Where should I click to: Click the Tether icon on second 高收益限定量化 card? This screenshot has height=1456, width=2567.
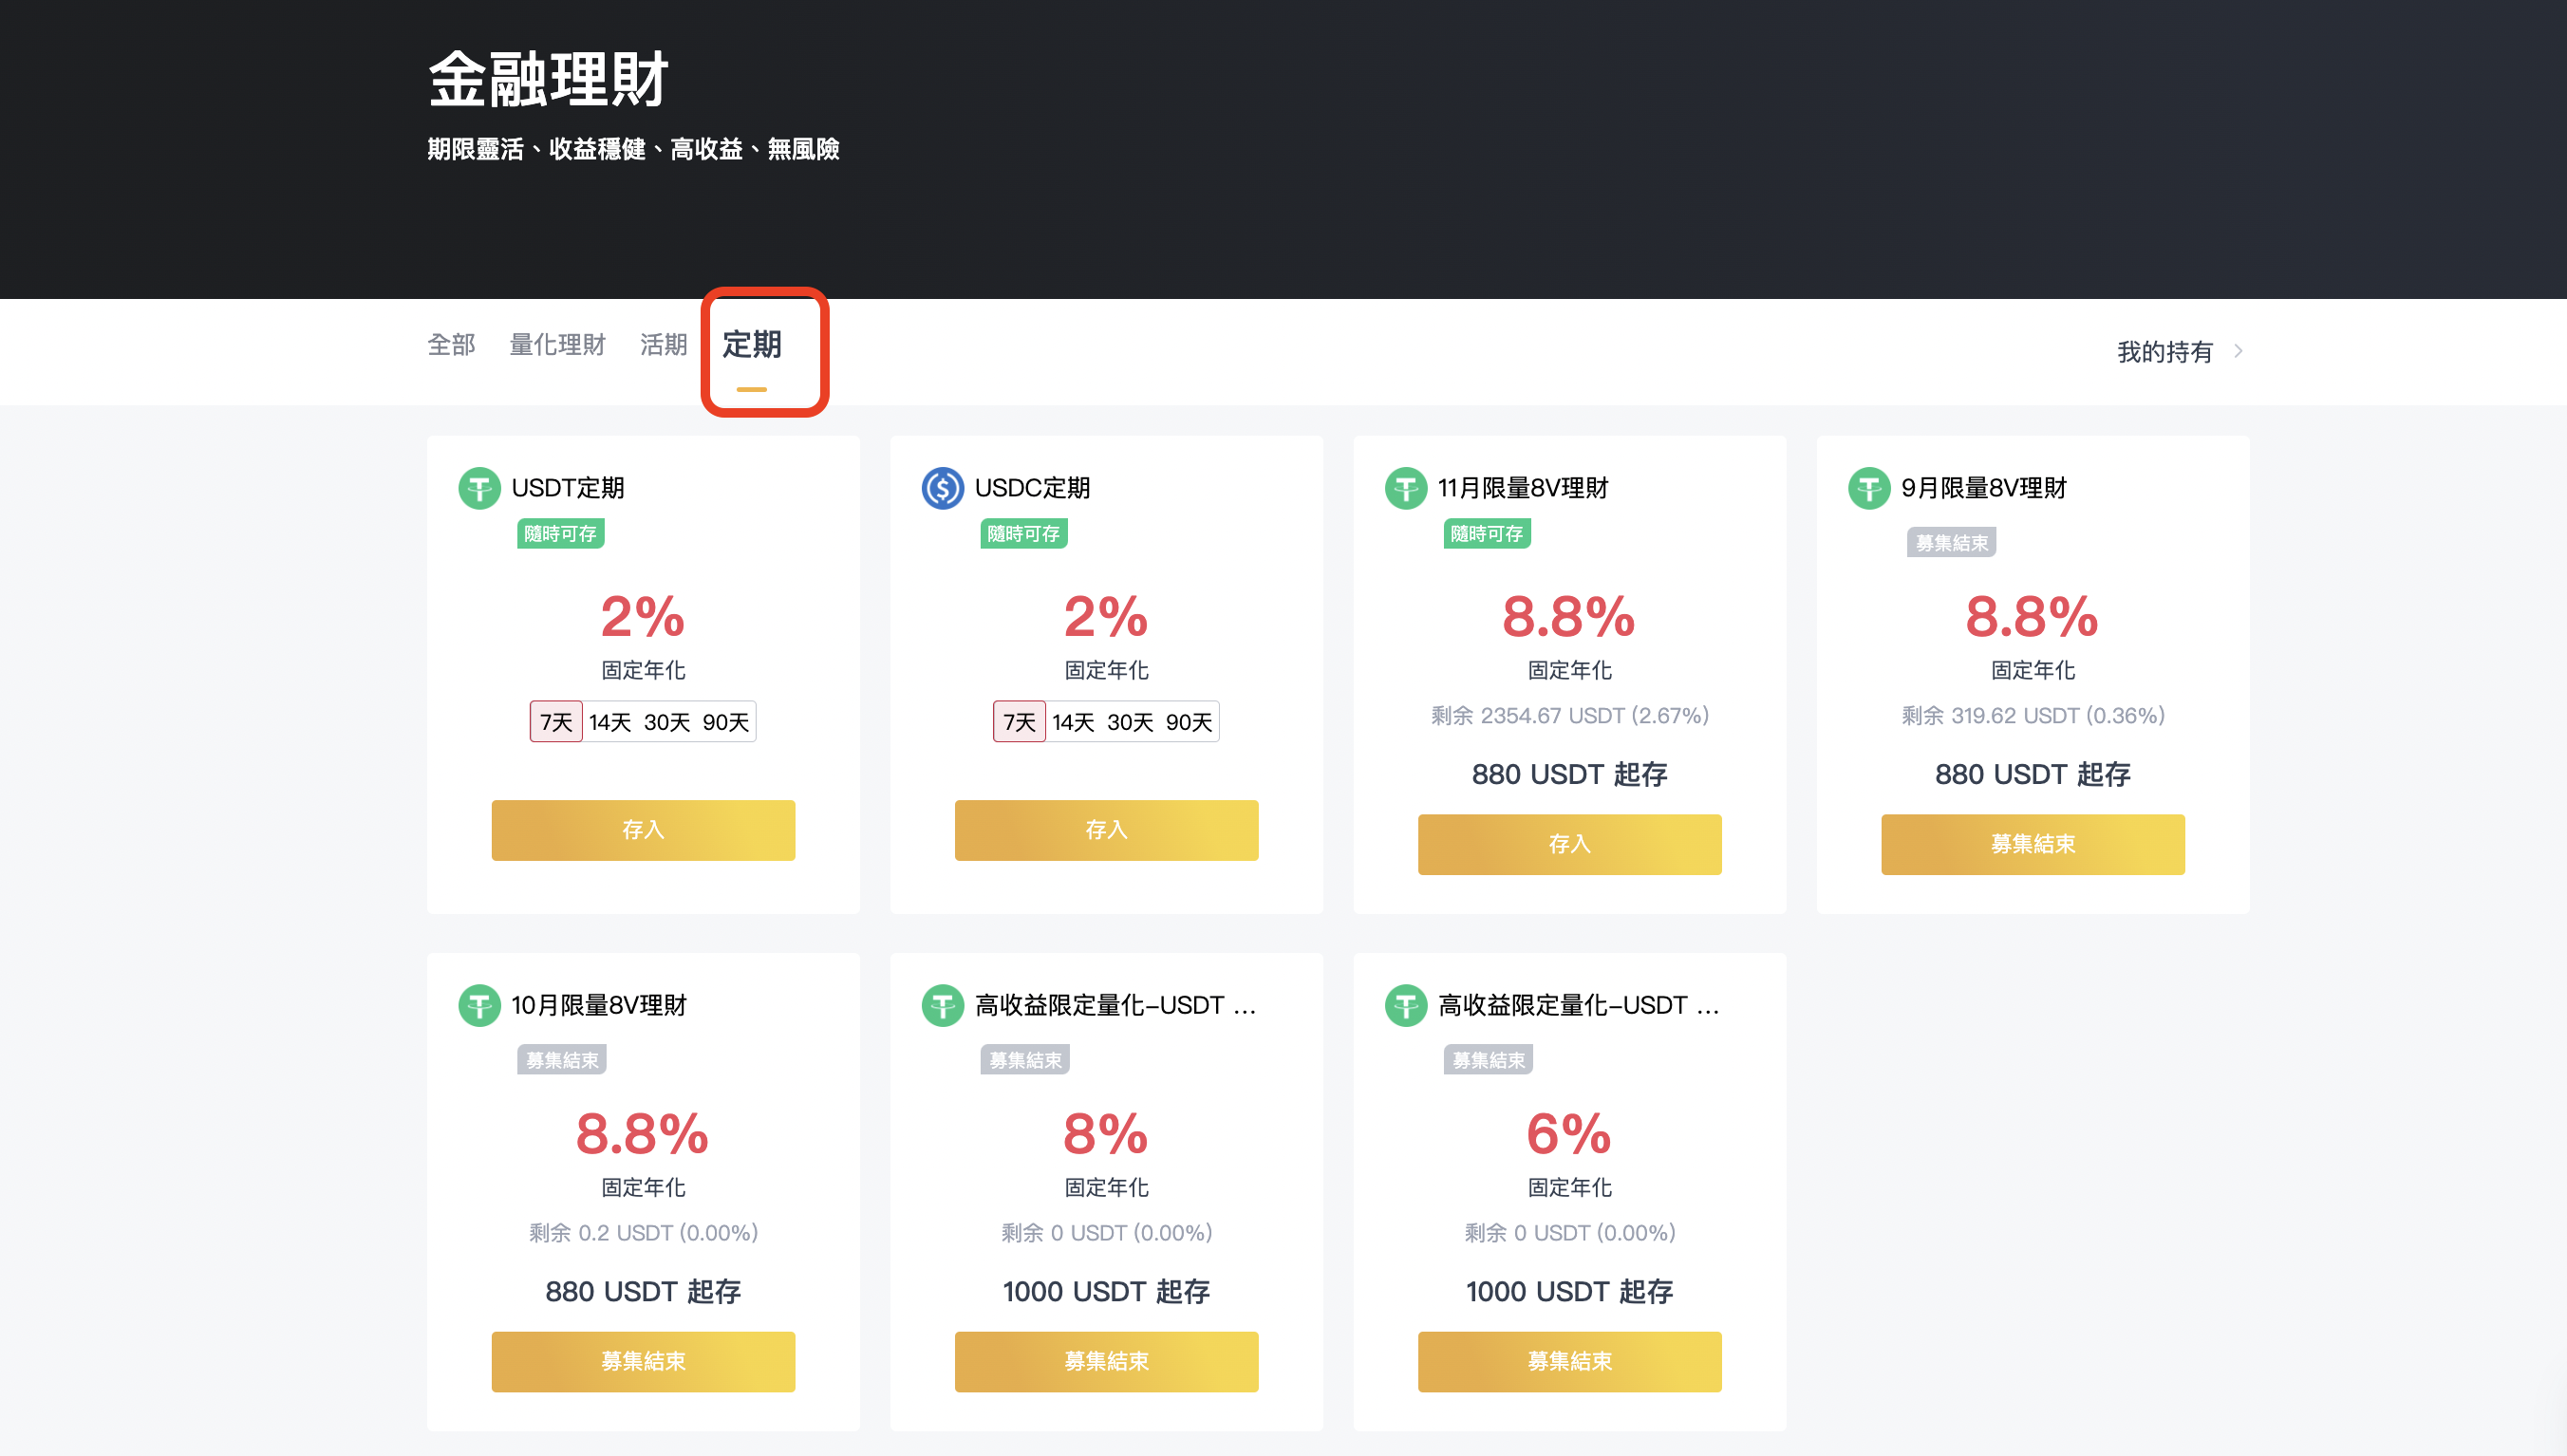[1405, 1007]
